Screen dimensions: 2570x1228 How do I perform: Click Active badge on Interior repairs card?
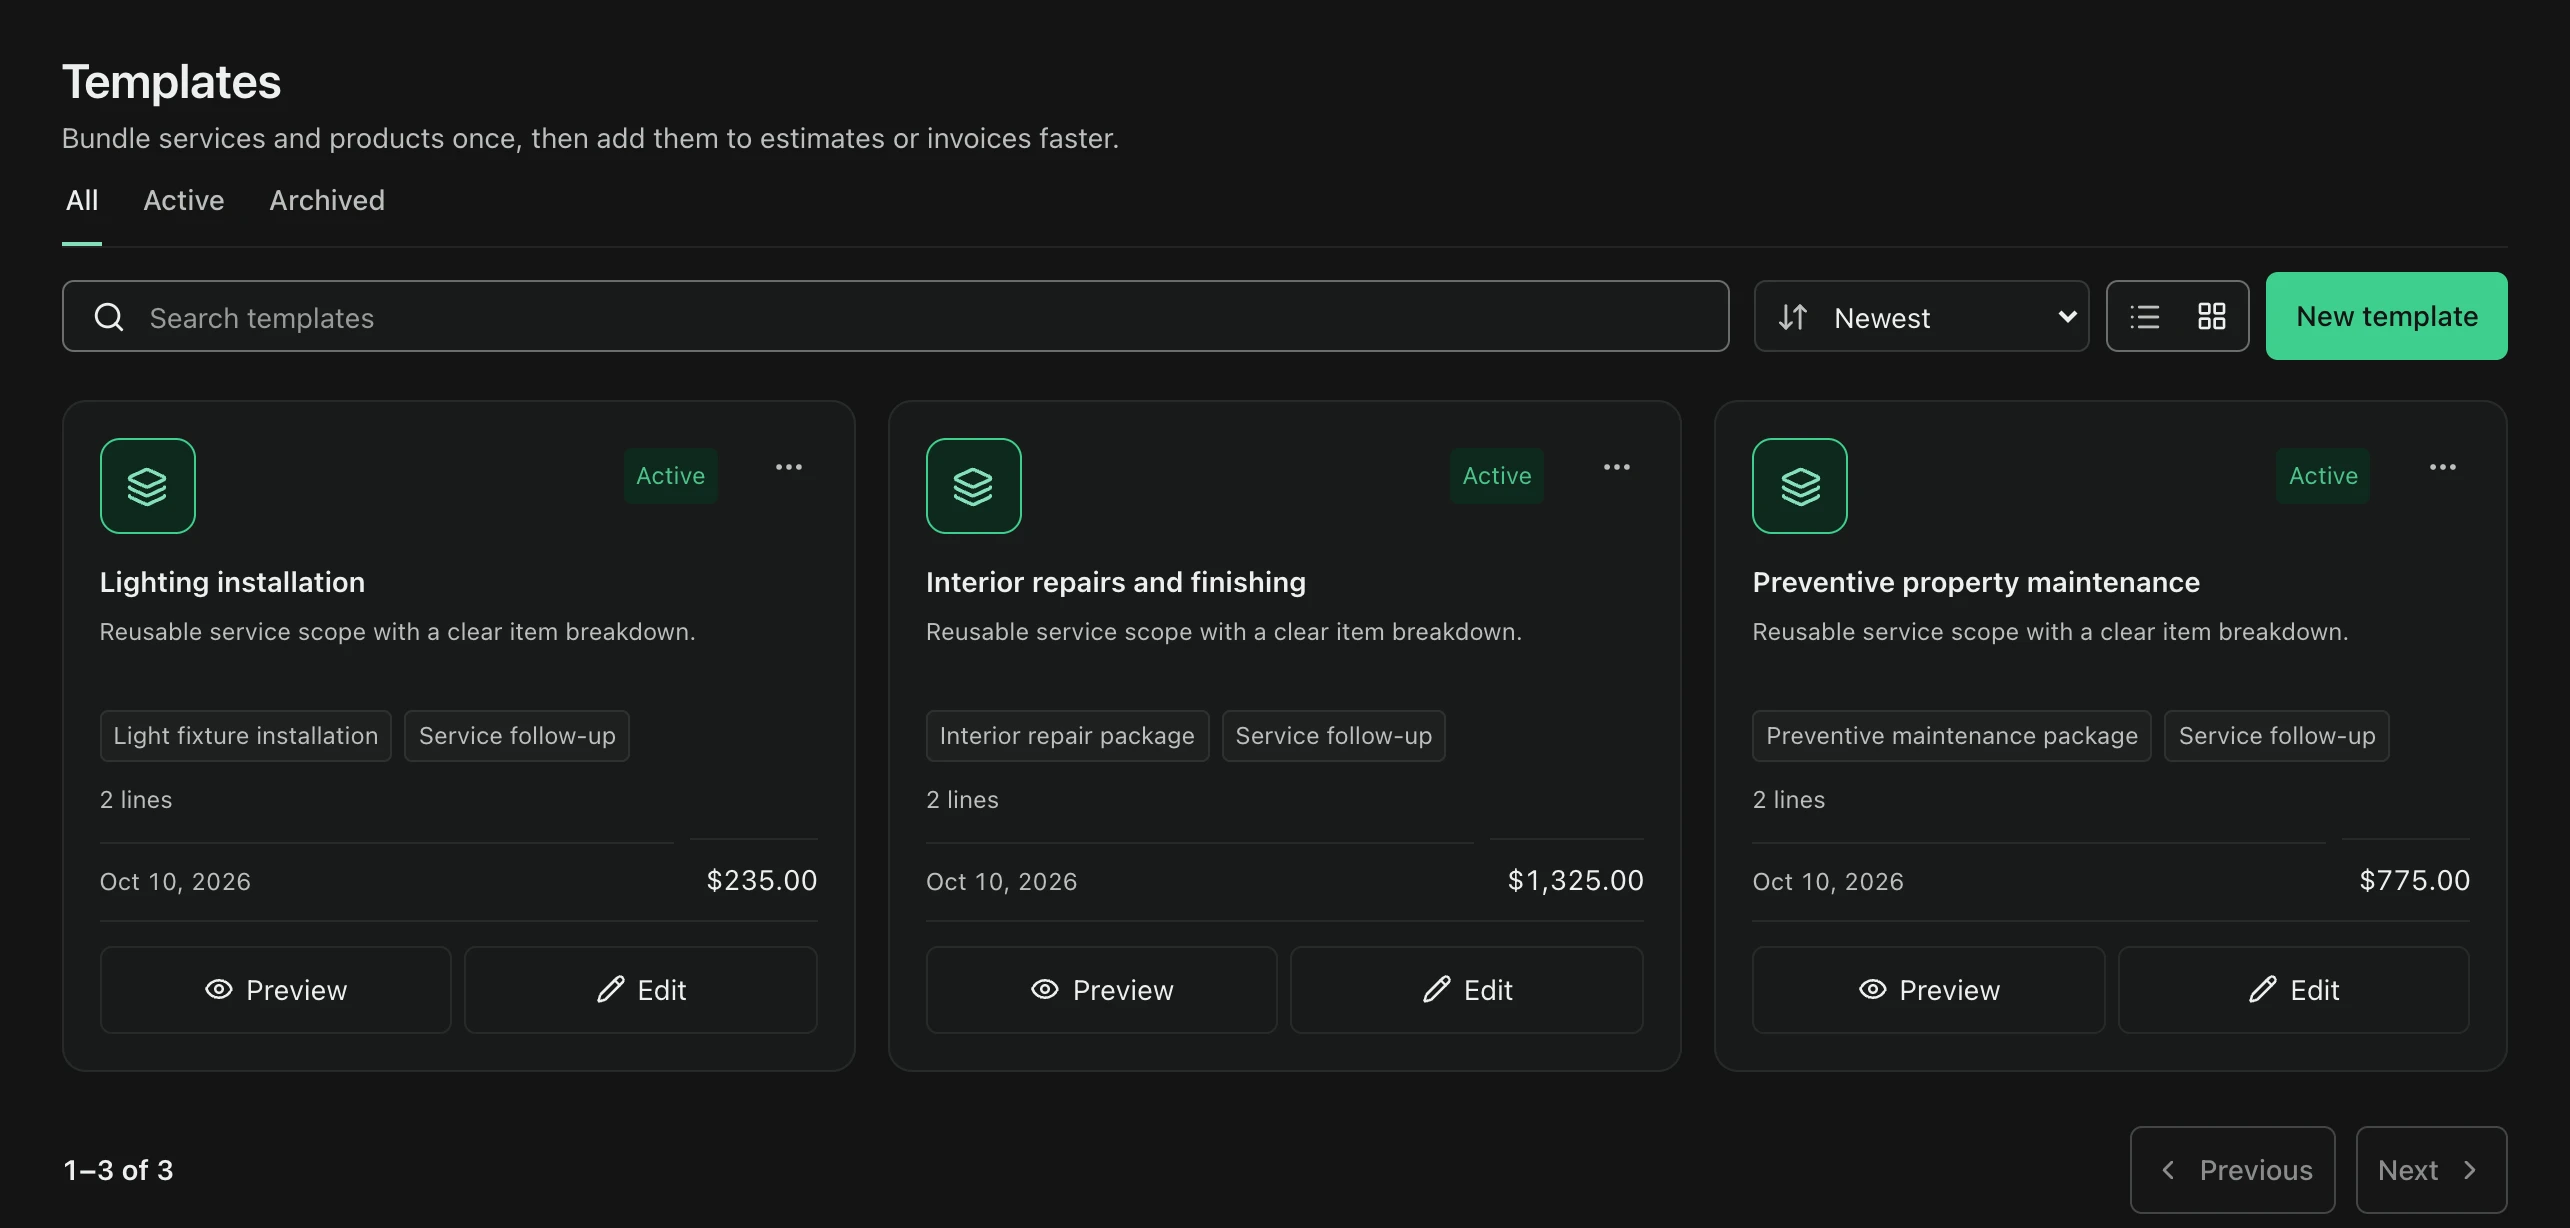[x=1497, y=476]
